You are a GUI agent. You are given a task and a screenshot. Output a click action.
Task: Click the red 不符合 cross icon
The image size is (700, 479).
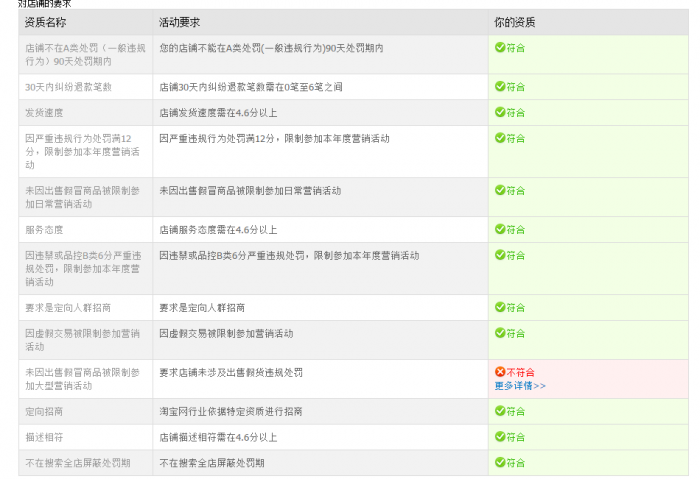point(500,372)
